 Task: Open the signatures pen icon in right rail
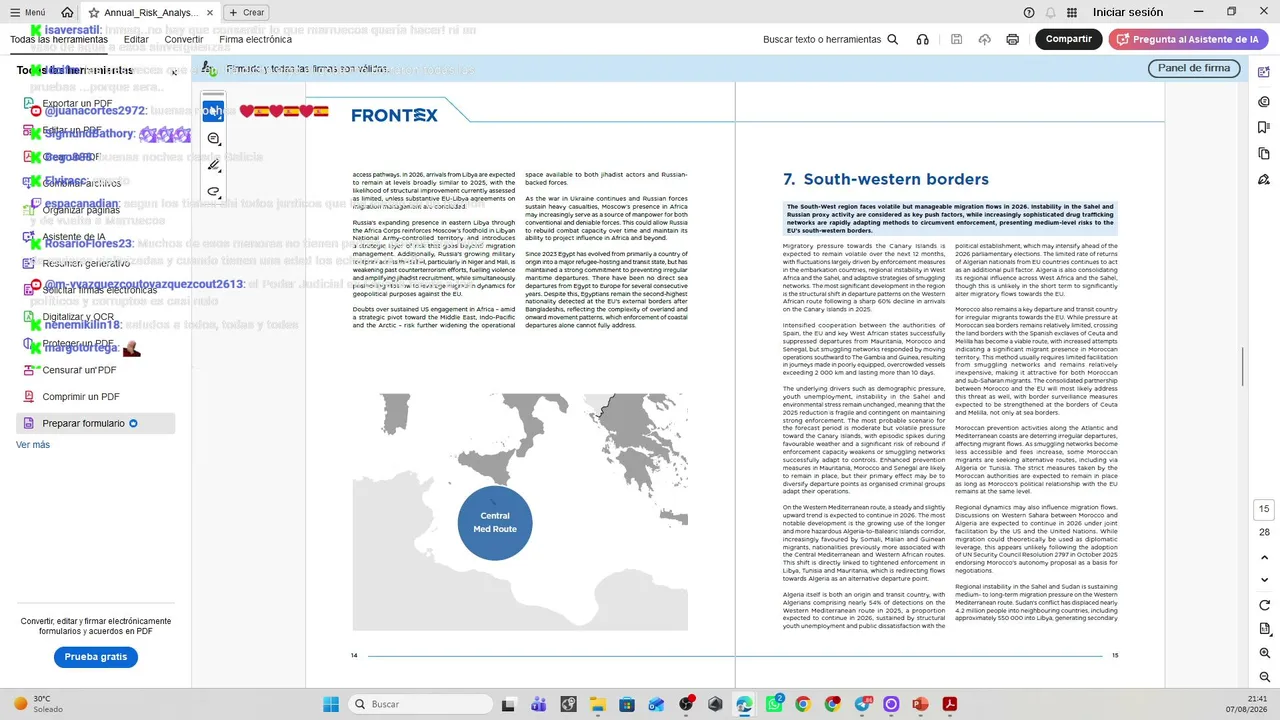pos(1264,179)
